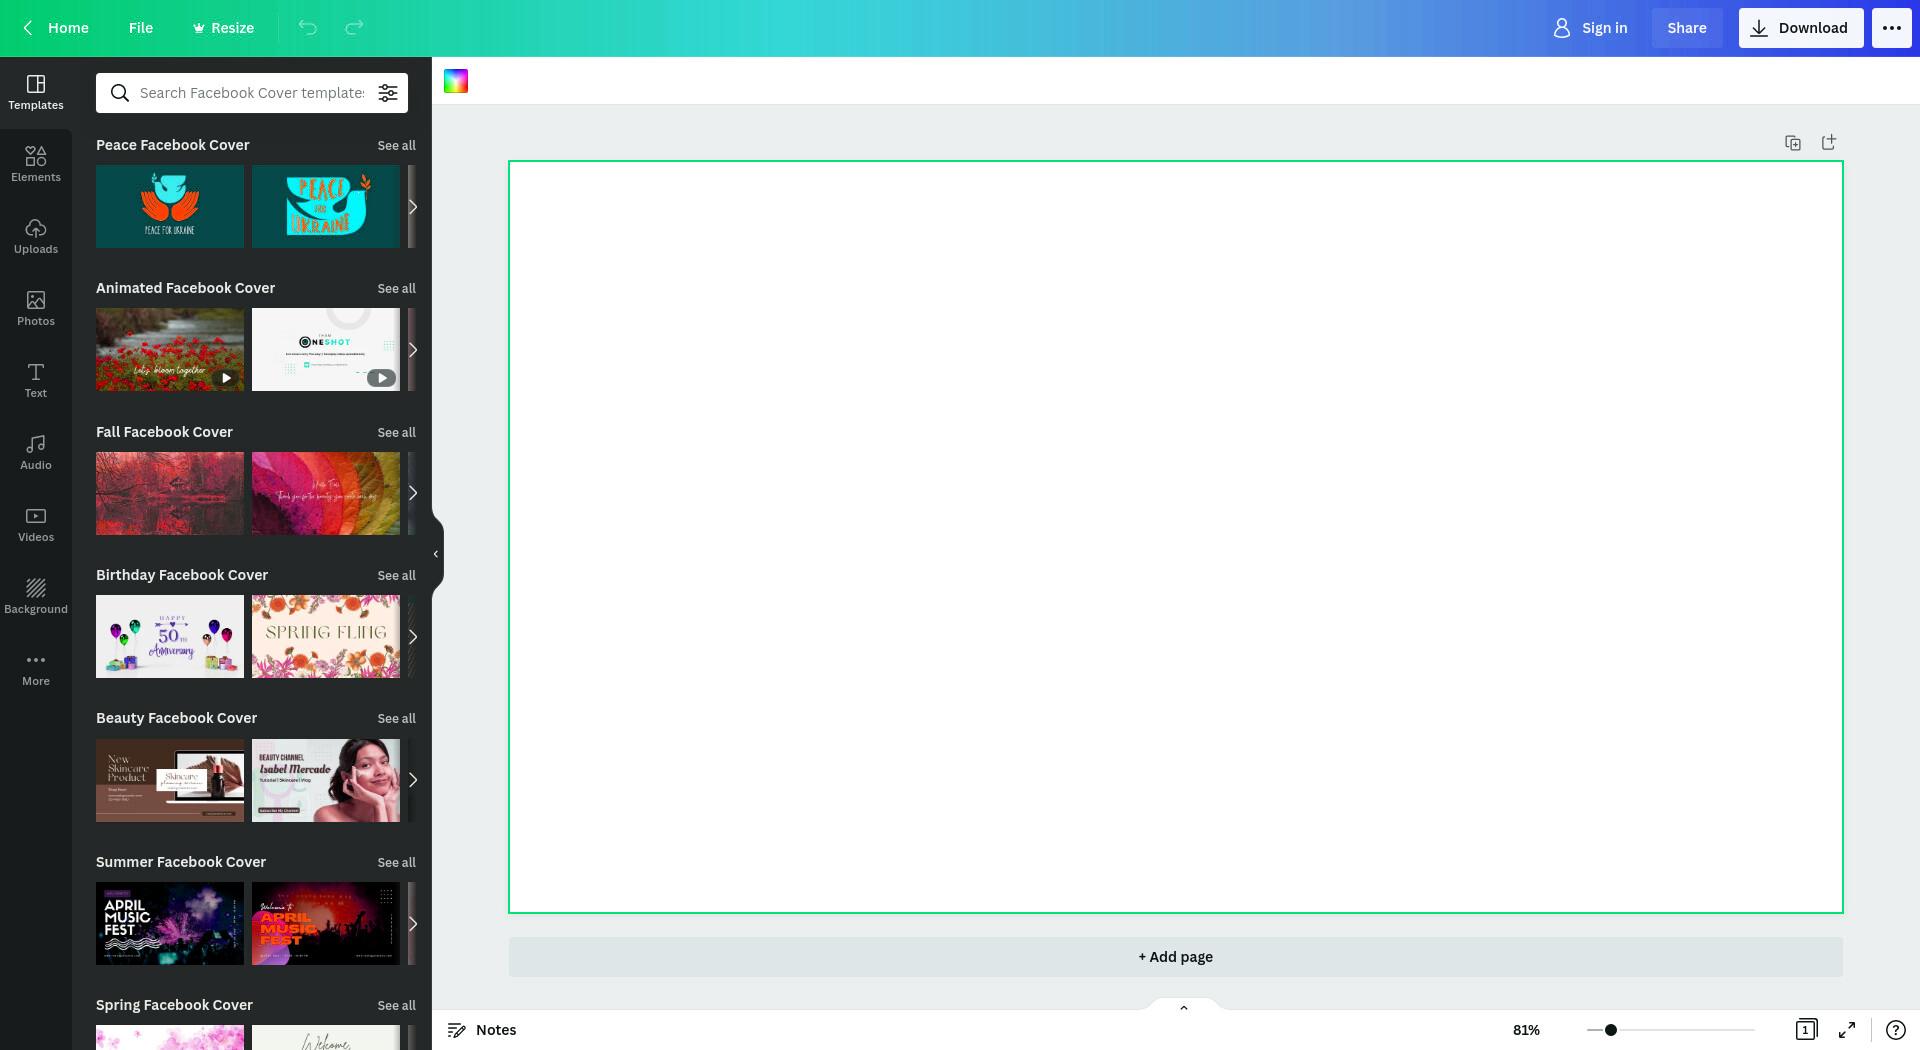This screenshot has height=1050, width=1920.
Task: Undo the last action
Action: 308,28
